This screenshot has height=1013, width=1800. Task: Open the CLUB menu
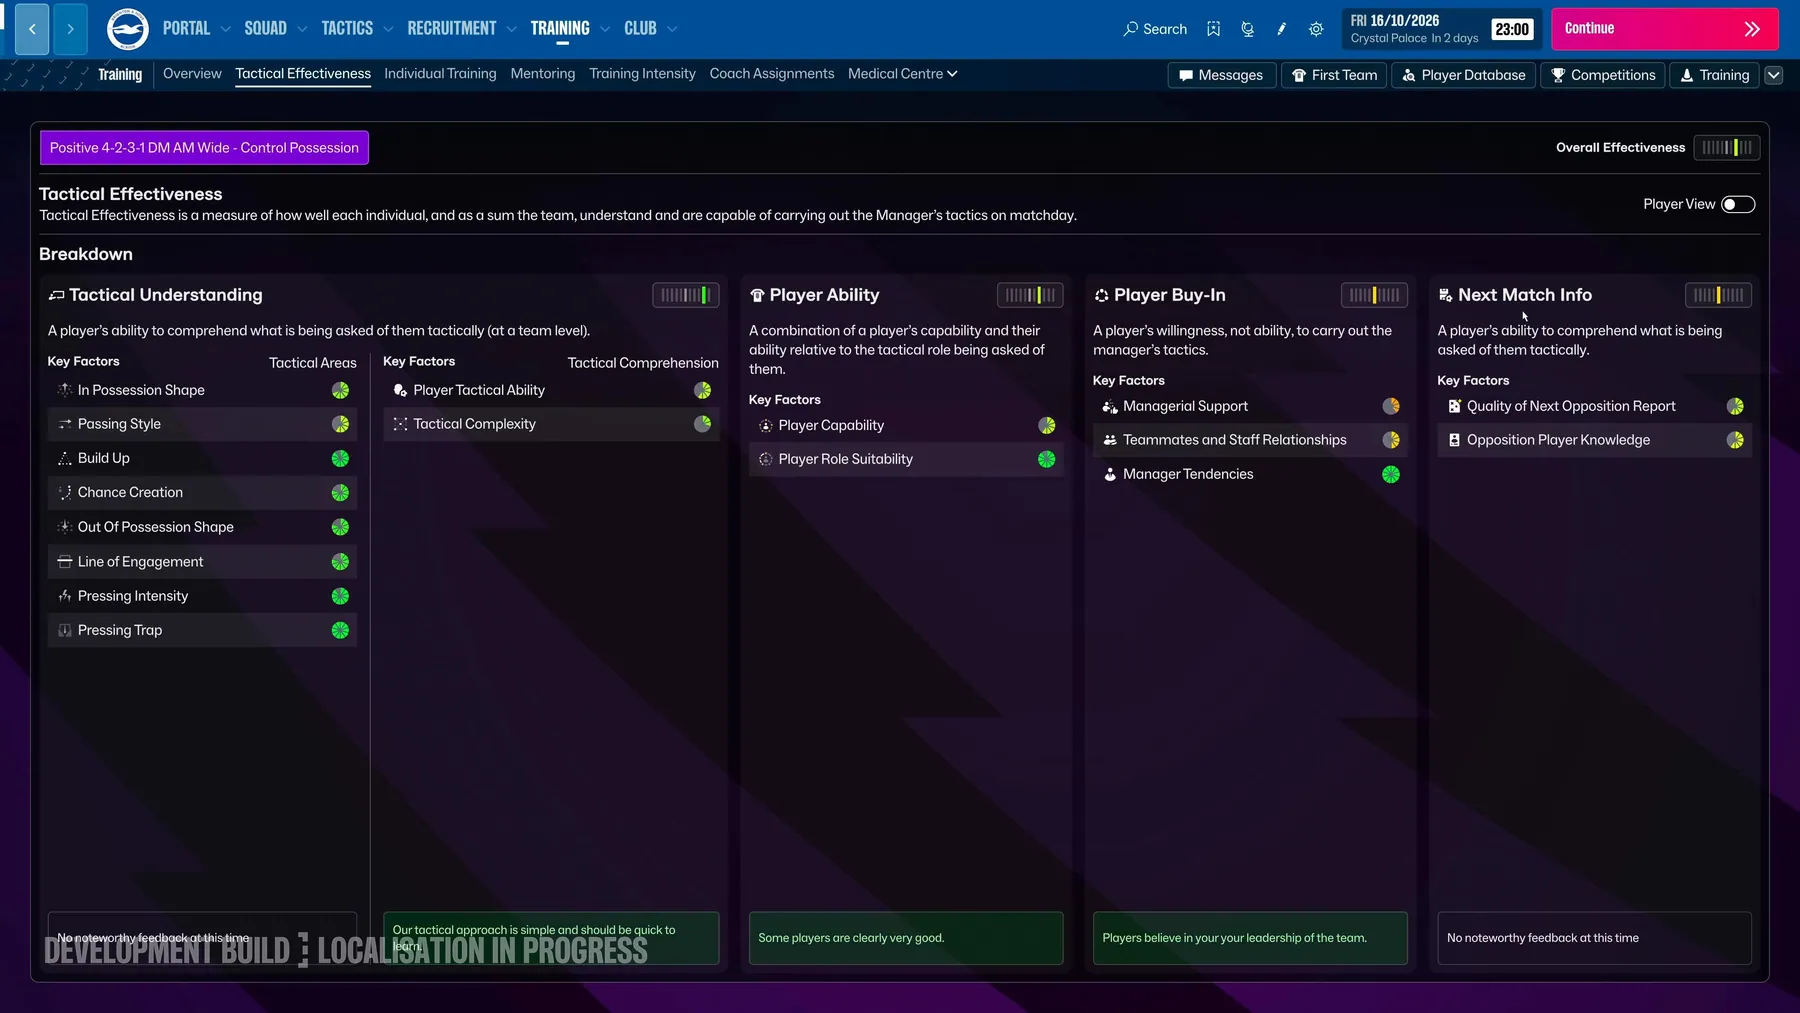tap(640, 29)
